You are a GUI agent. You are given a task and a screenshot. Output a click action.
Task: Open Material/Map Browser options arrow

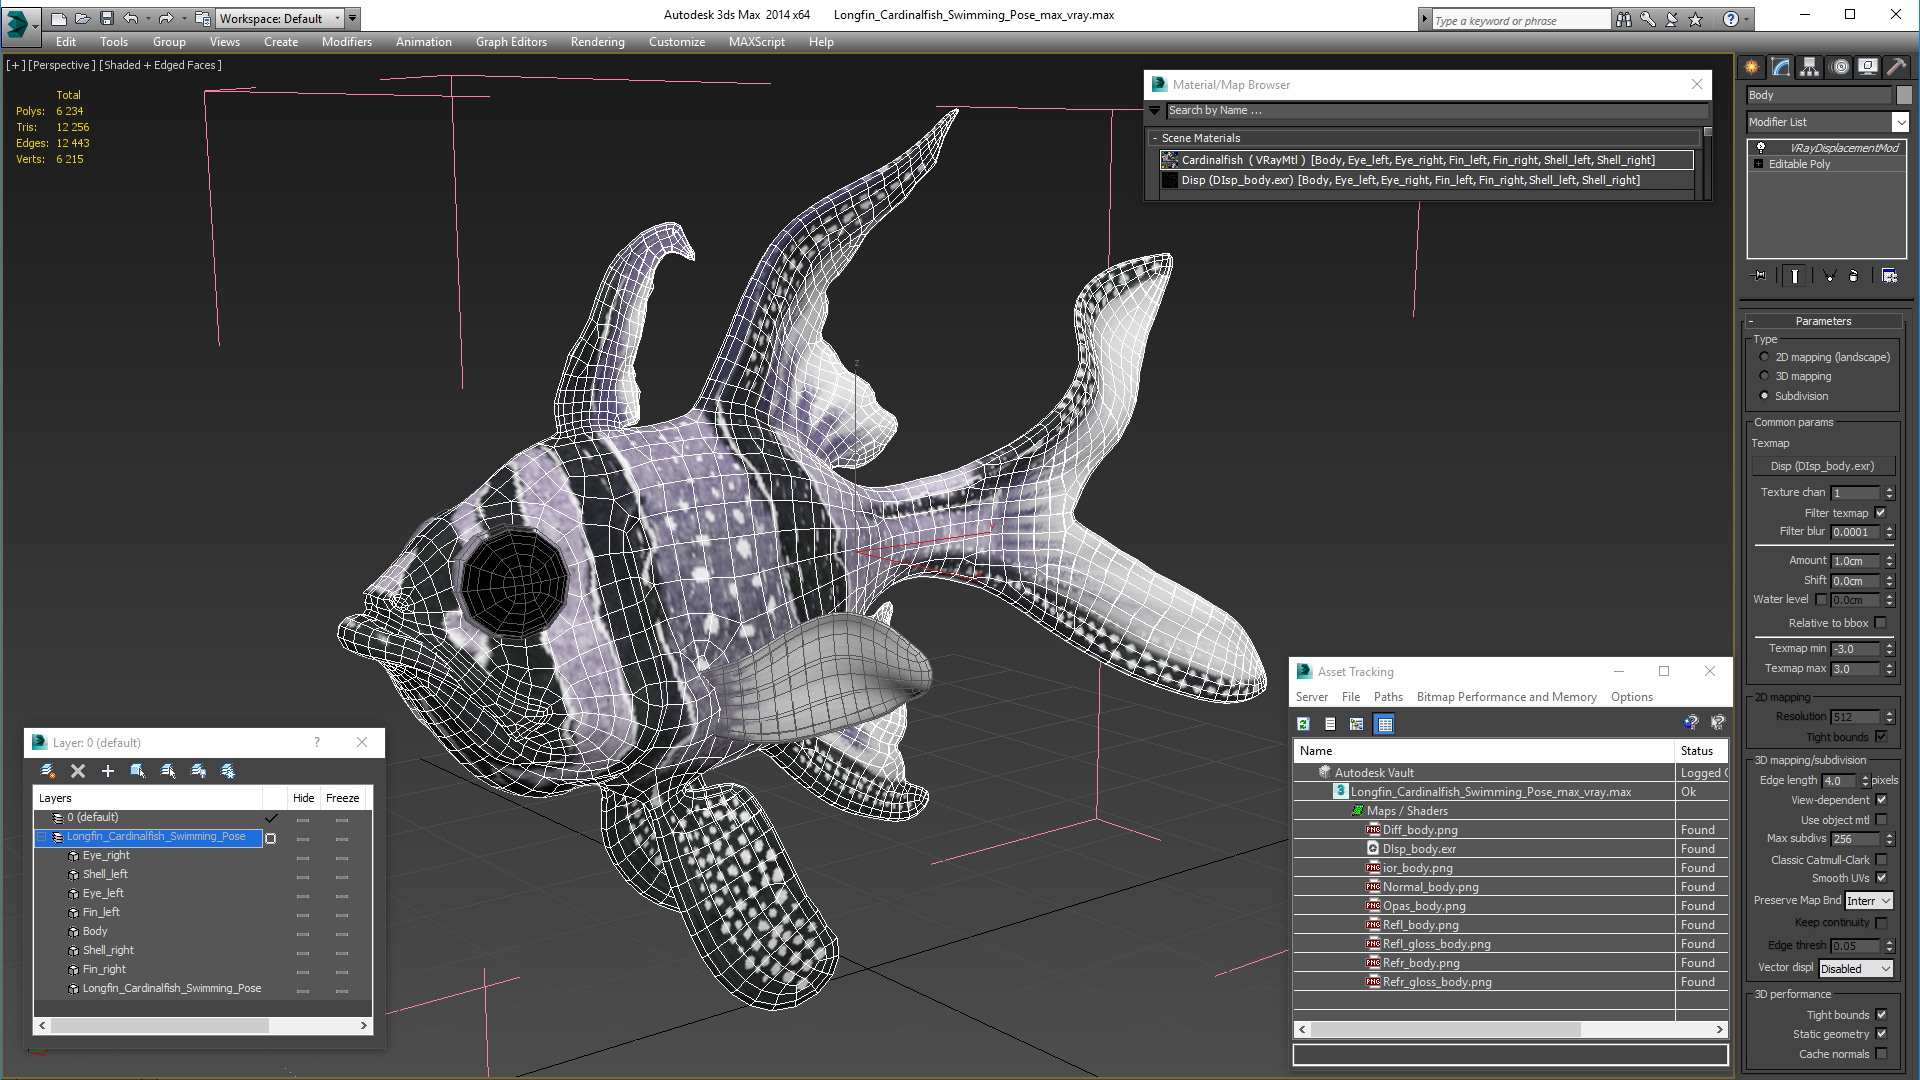[x=1155, y=111]
